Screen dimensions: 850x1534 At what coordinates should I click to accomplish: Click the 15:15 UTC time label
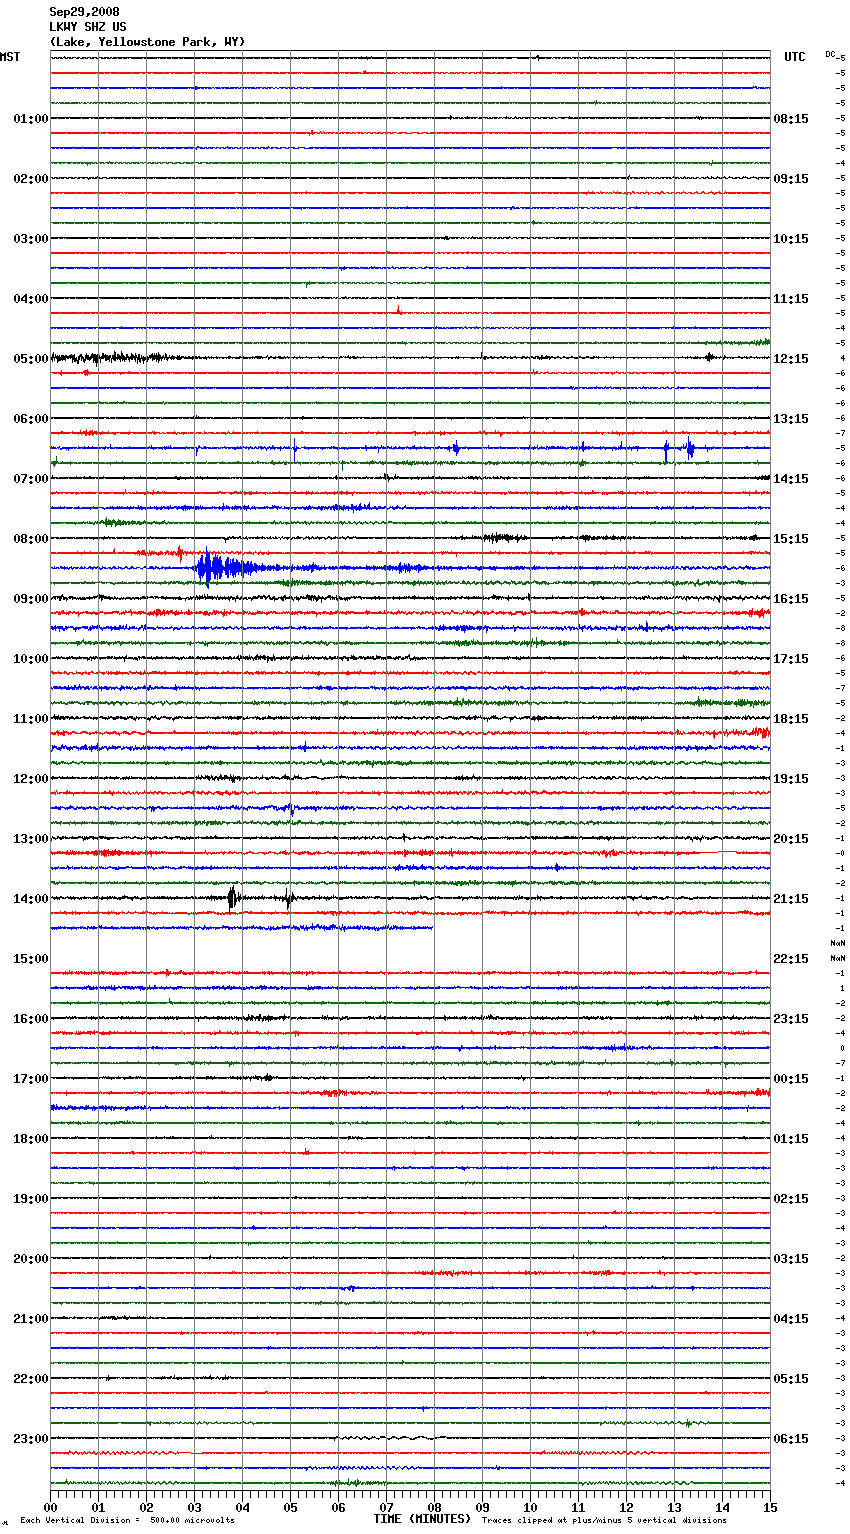pos(791,539)
